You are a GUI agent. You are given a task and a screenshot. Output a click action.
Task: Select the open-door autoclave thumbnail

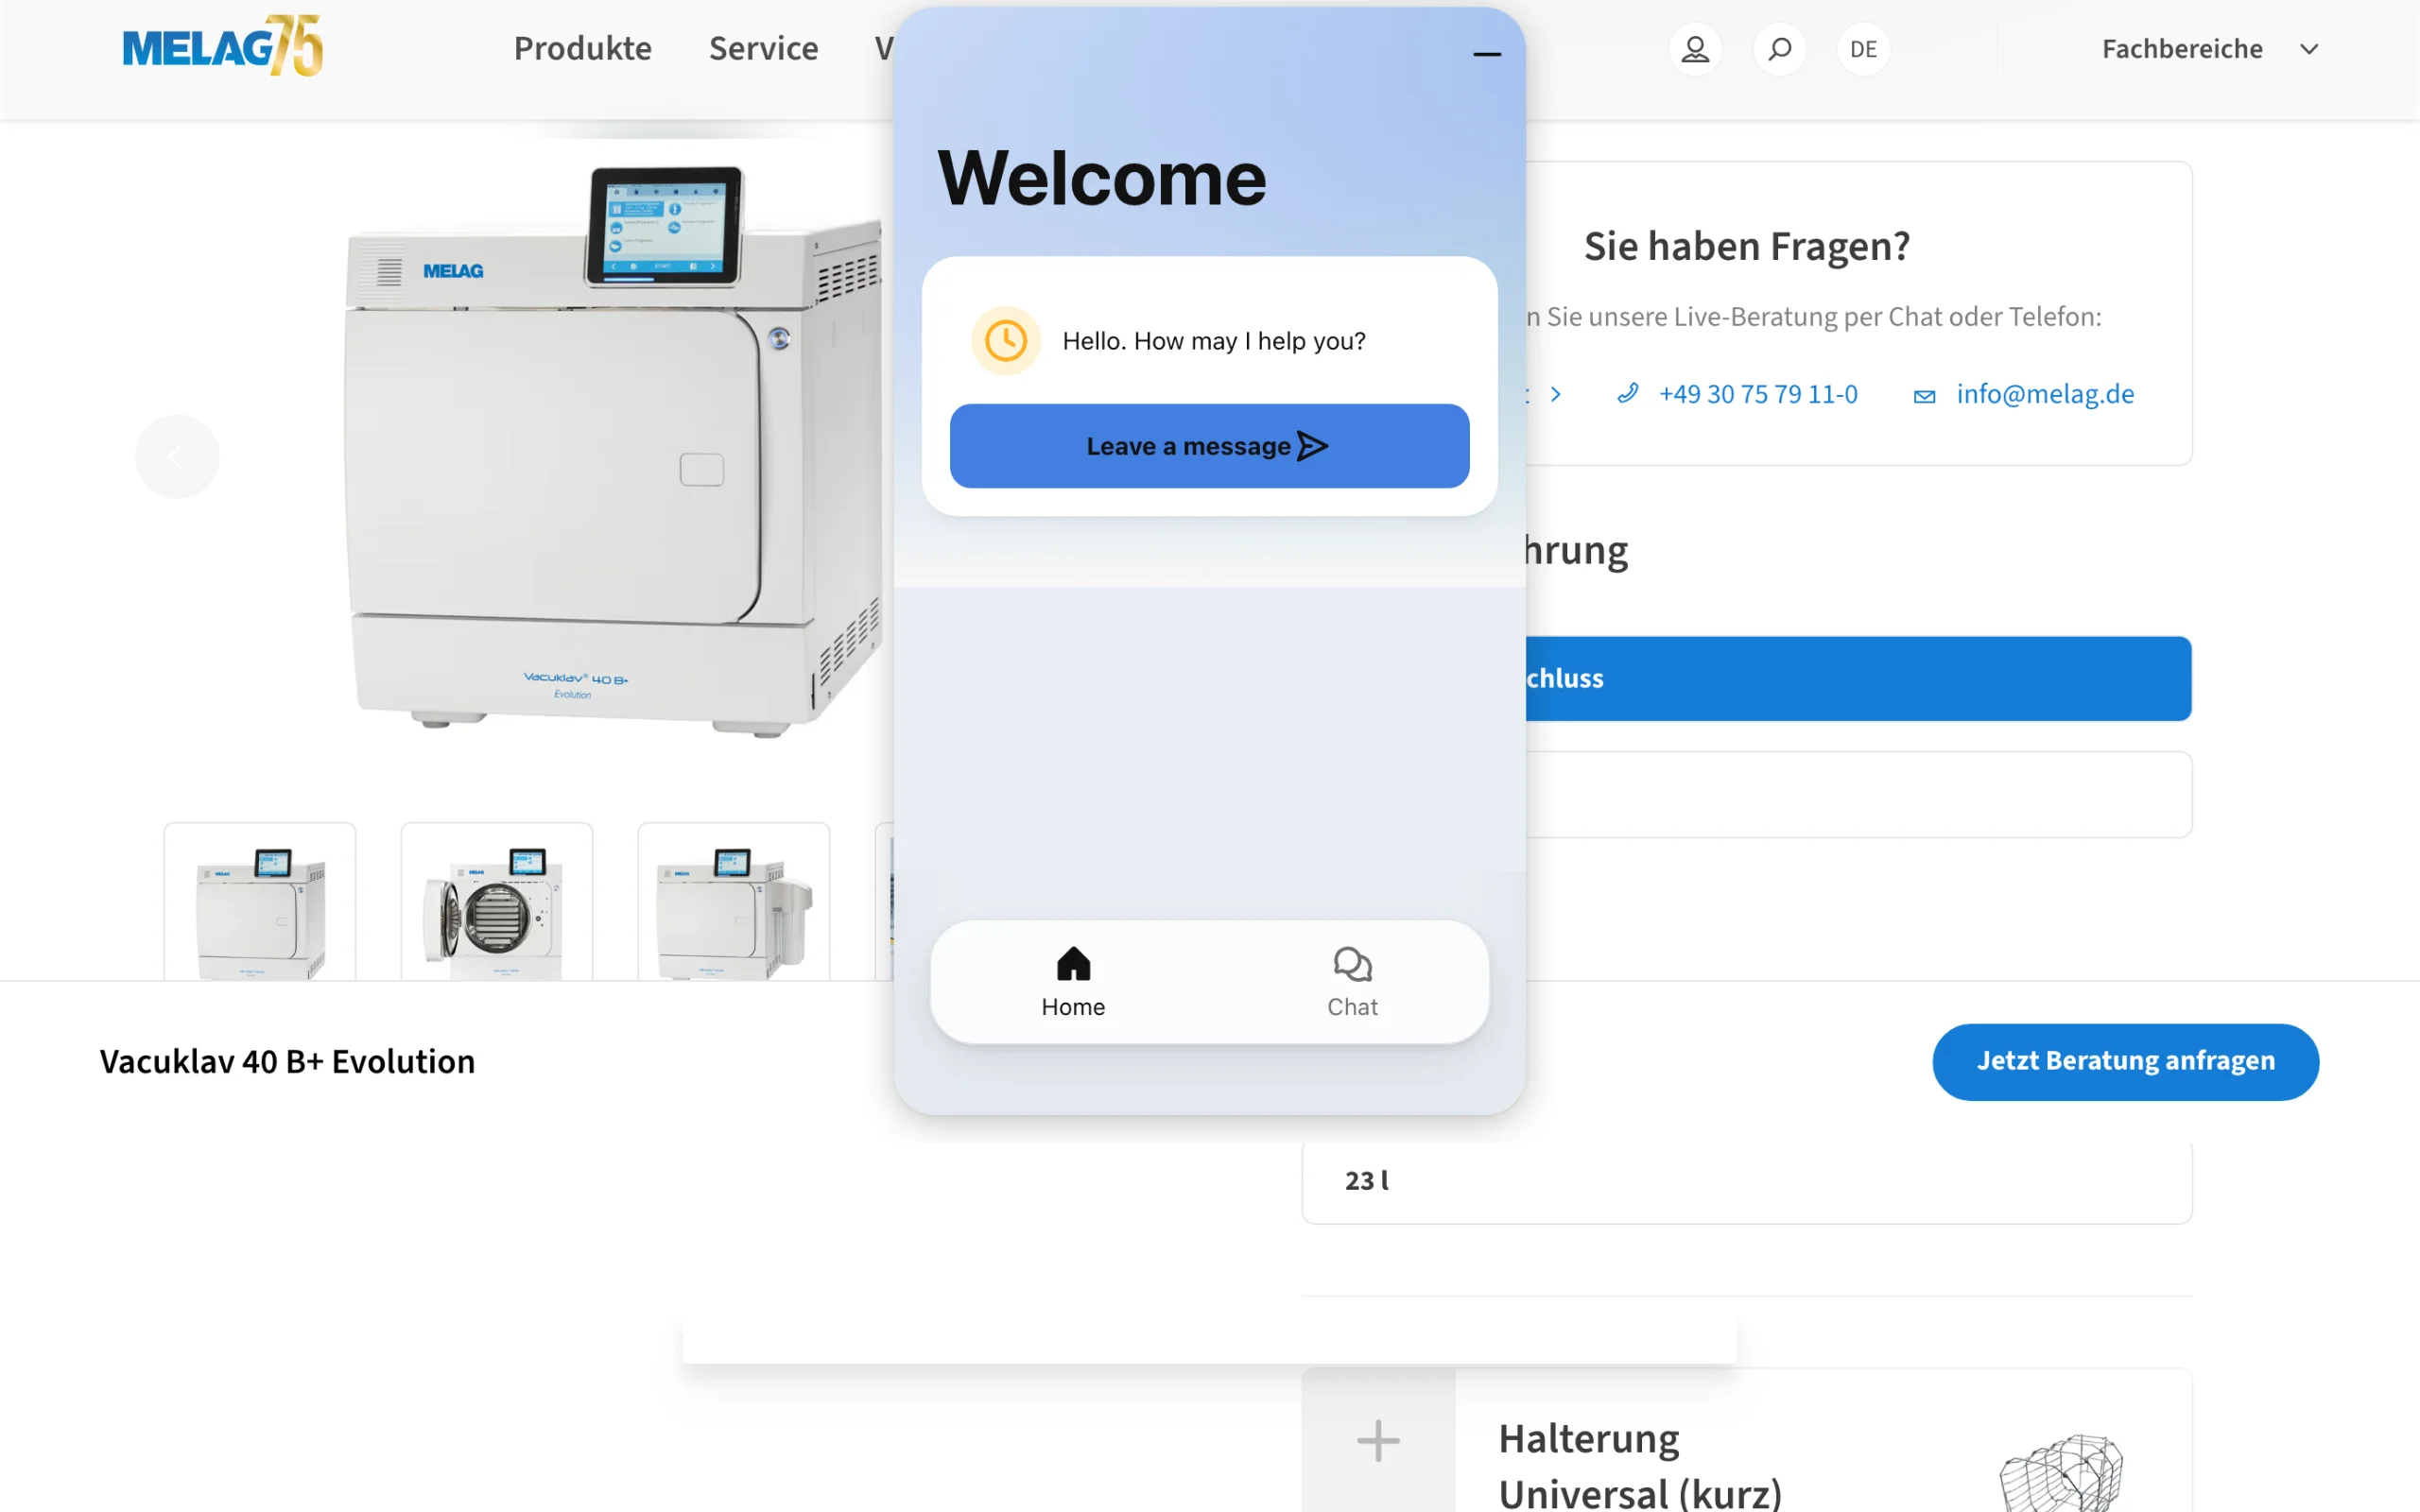tap(497, 901)
